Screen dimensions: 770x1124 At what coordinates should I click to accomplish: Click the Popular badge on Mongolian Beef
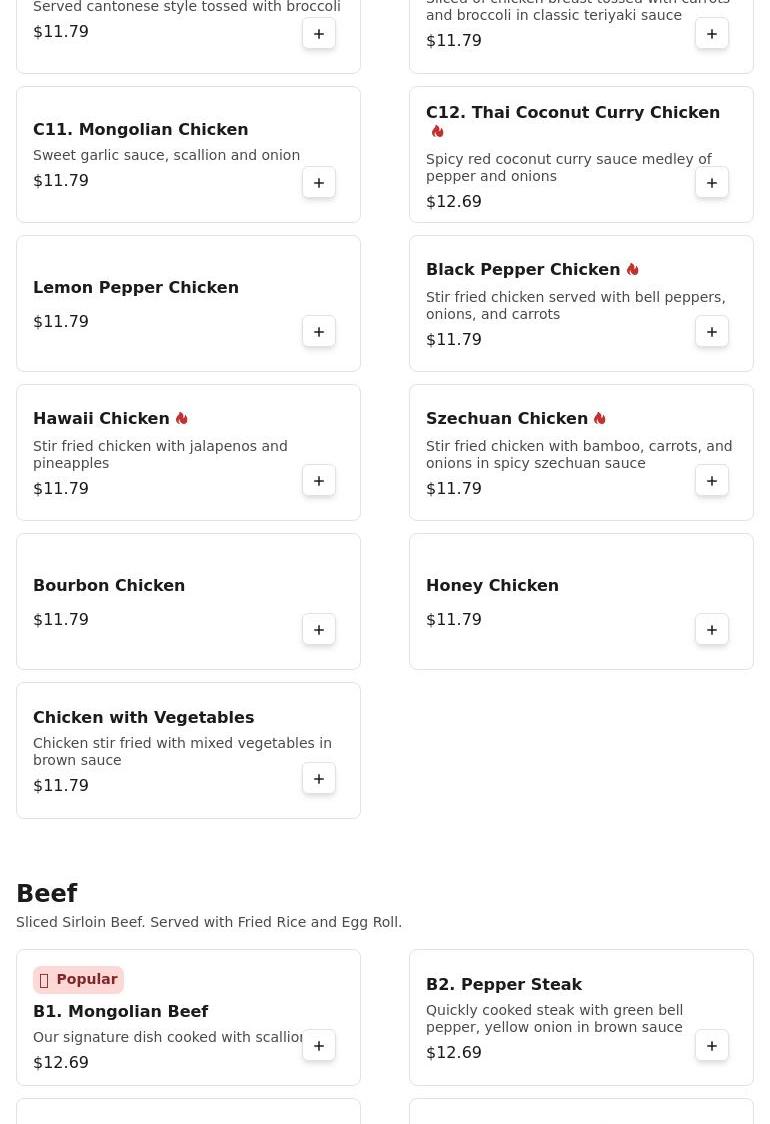[78, 979]
